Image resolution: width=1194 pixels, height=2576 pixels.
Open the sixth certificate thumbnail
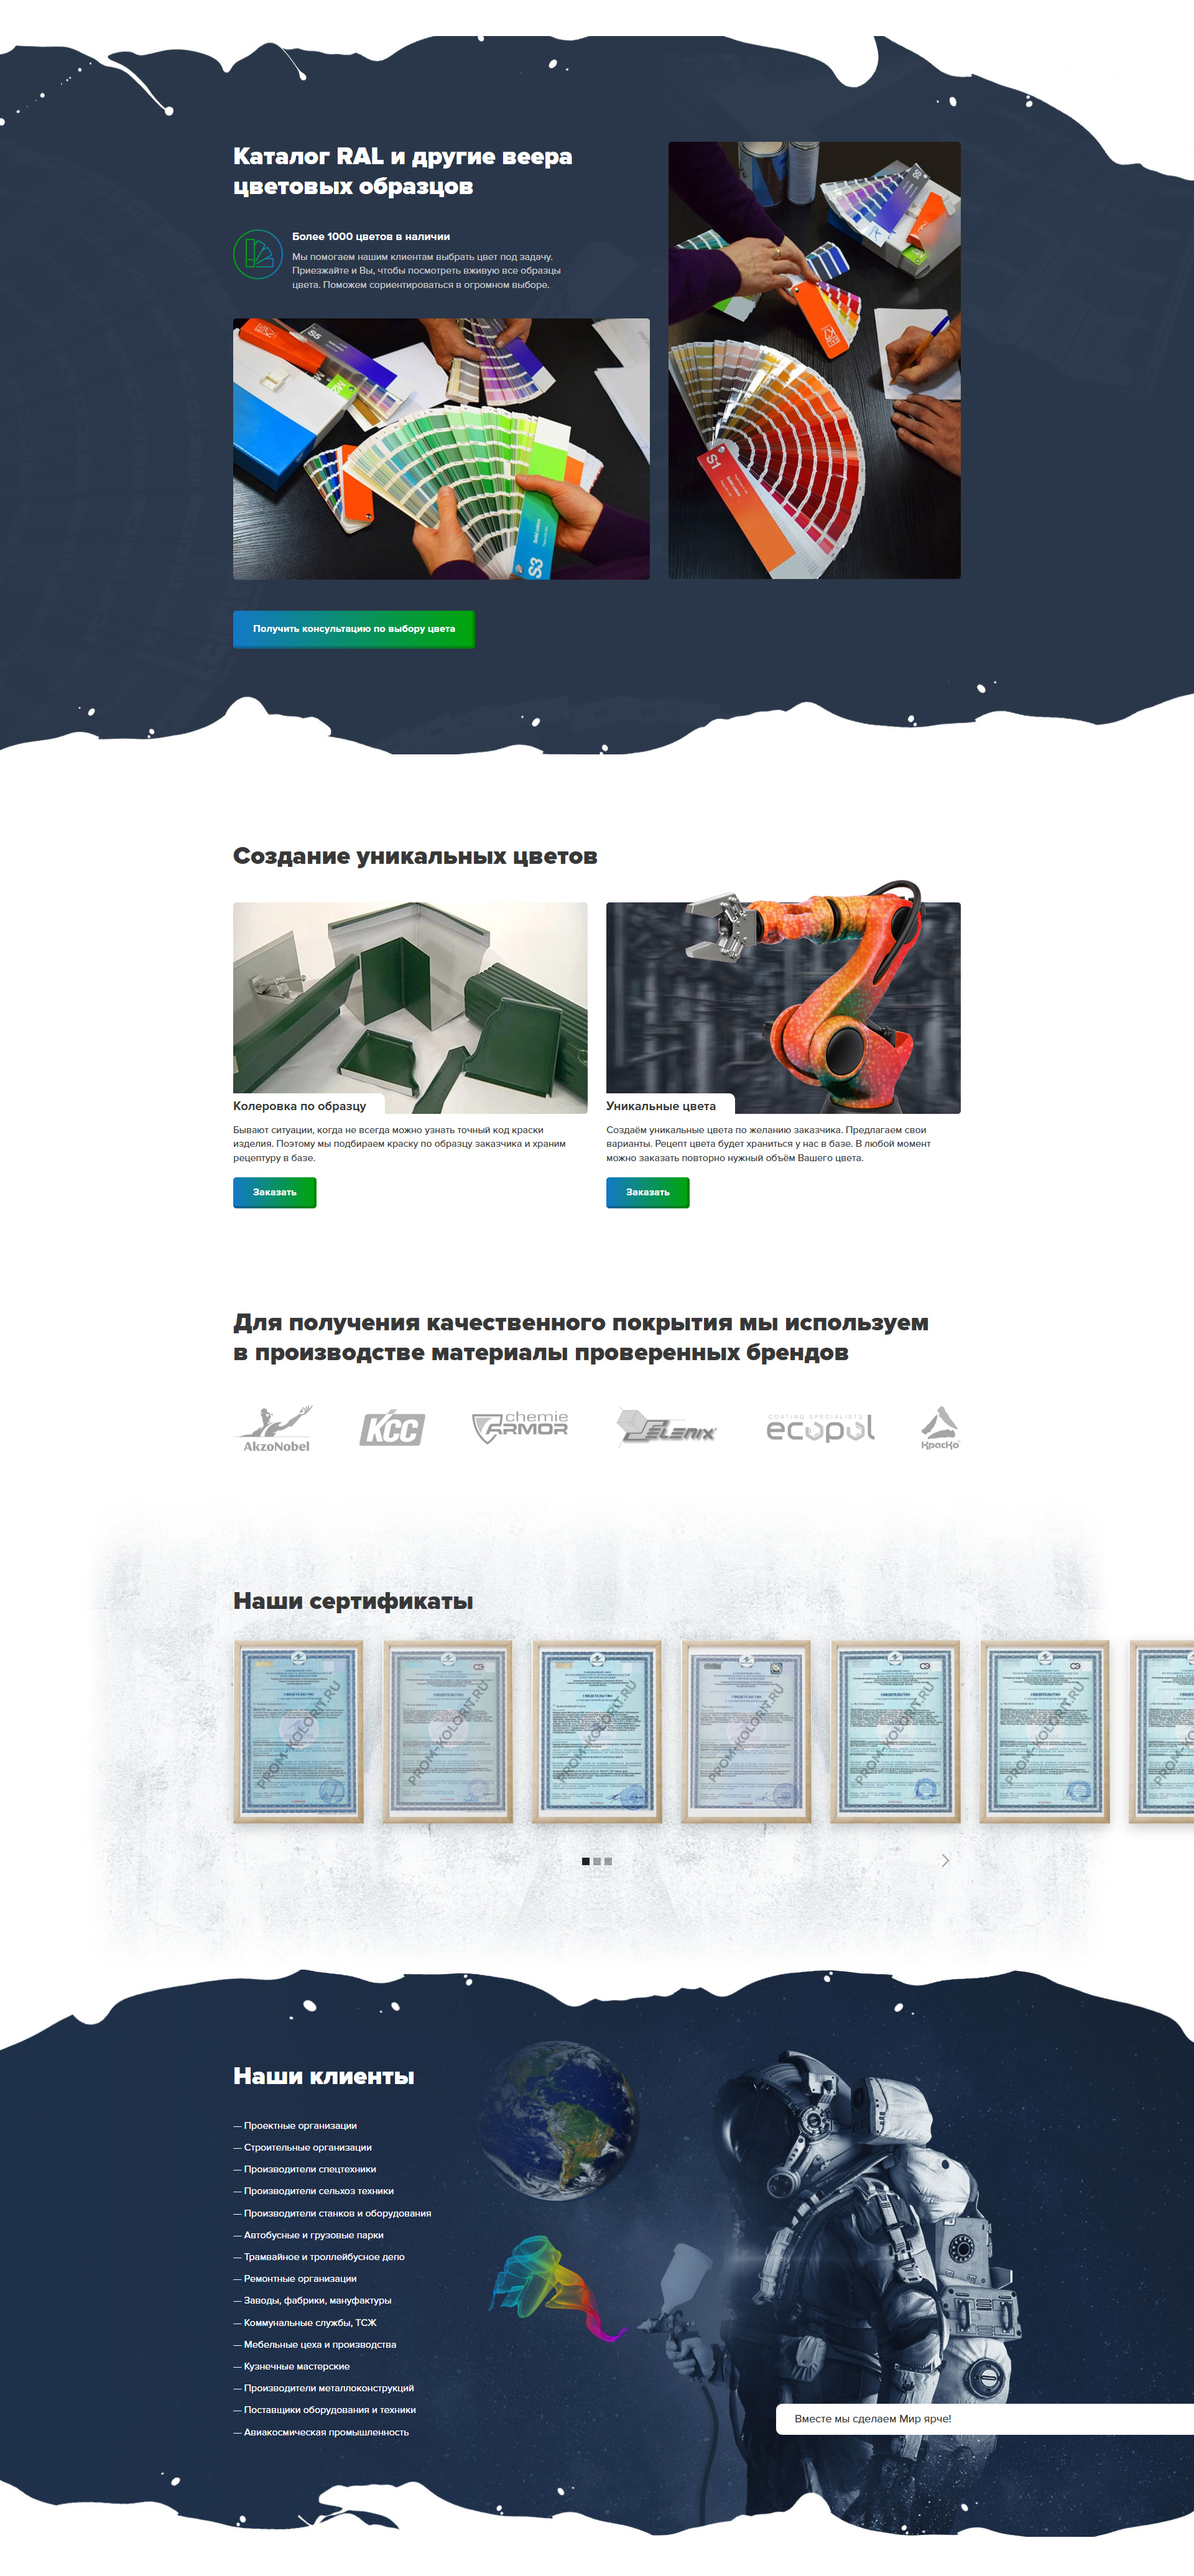pos(1044,1731)
